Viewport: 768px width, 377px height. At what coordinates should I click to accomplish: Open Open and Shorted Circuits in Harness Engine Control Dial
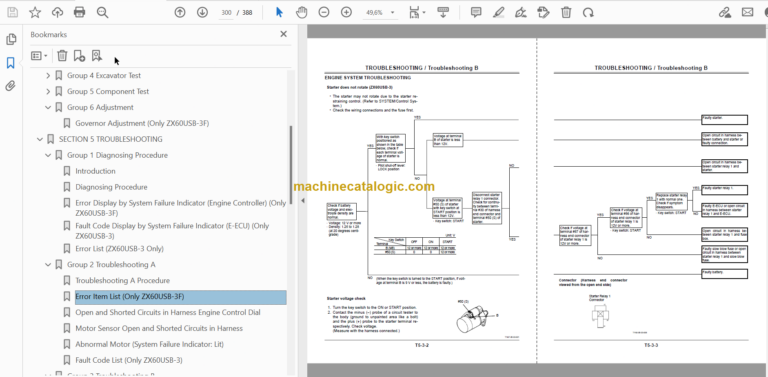pyautogui.click(x=168, y=312)
